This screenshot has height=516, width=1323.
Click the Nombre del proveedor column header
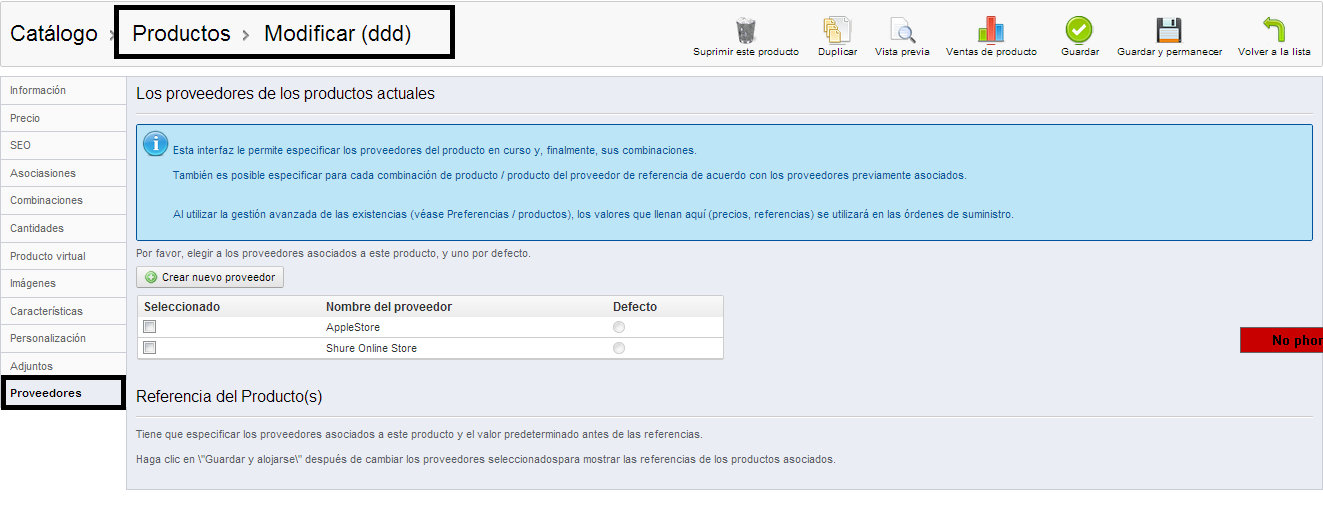pos(389,307)
